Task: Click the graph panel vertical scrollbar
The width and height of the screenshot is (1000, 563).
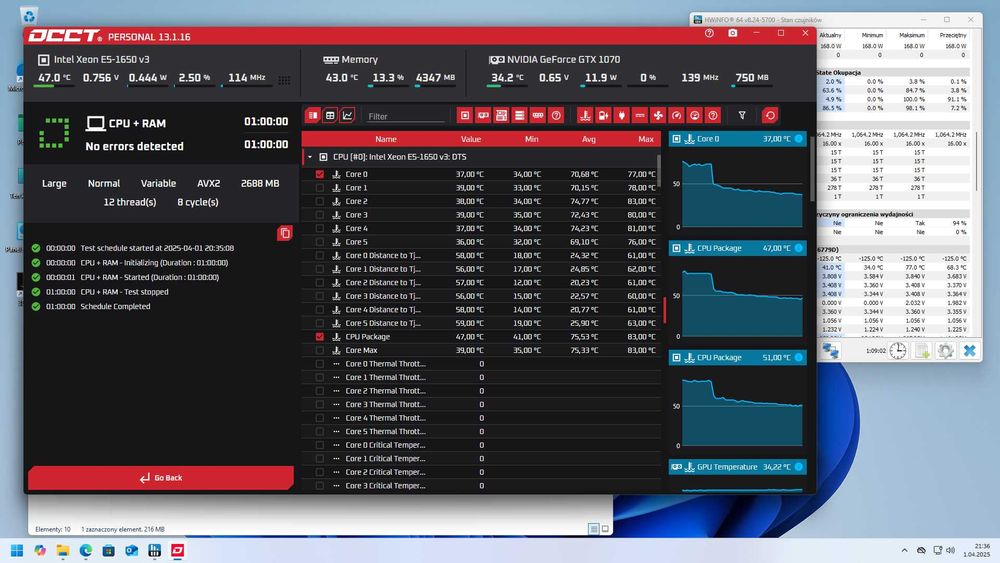Action: click(x=812, y=169)
